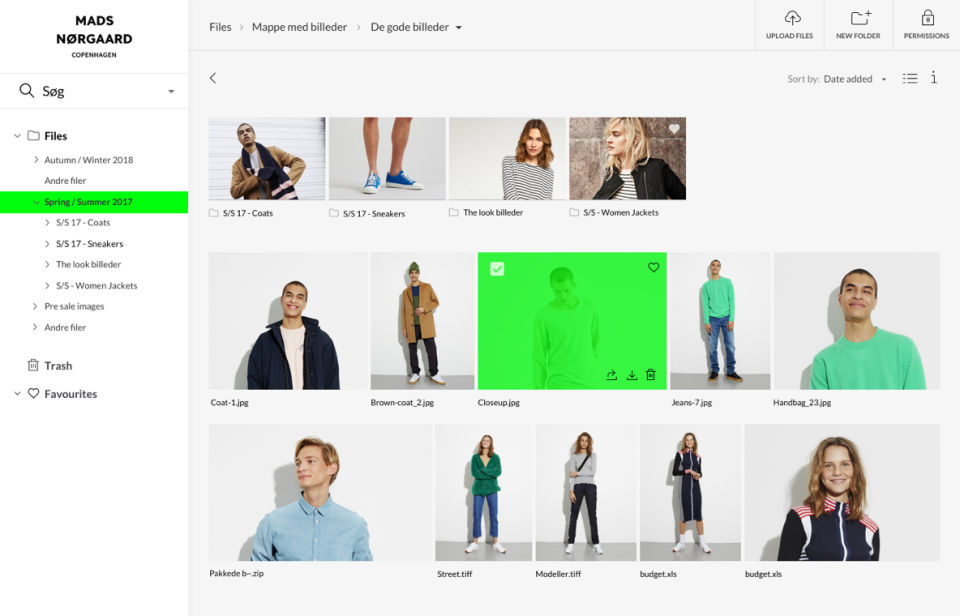Click folder icon beside S/S - Women Jackets label

(x=574, y=212)
